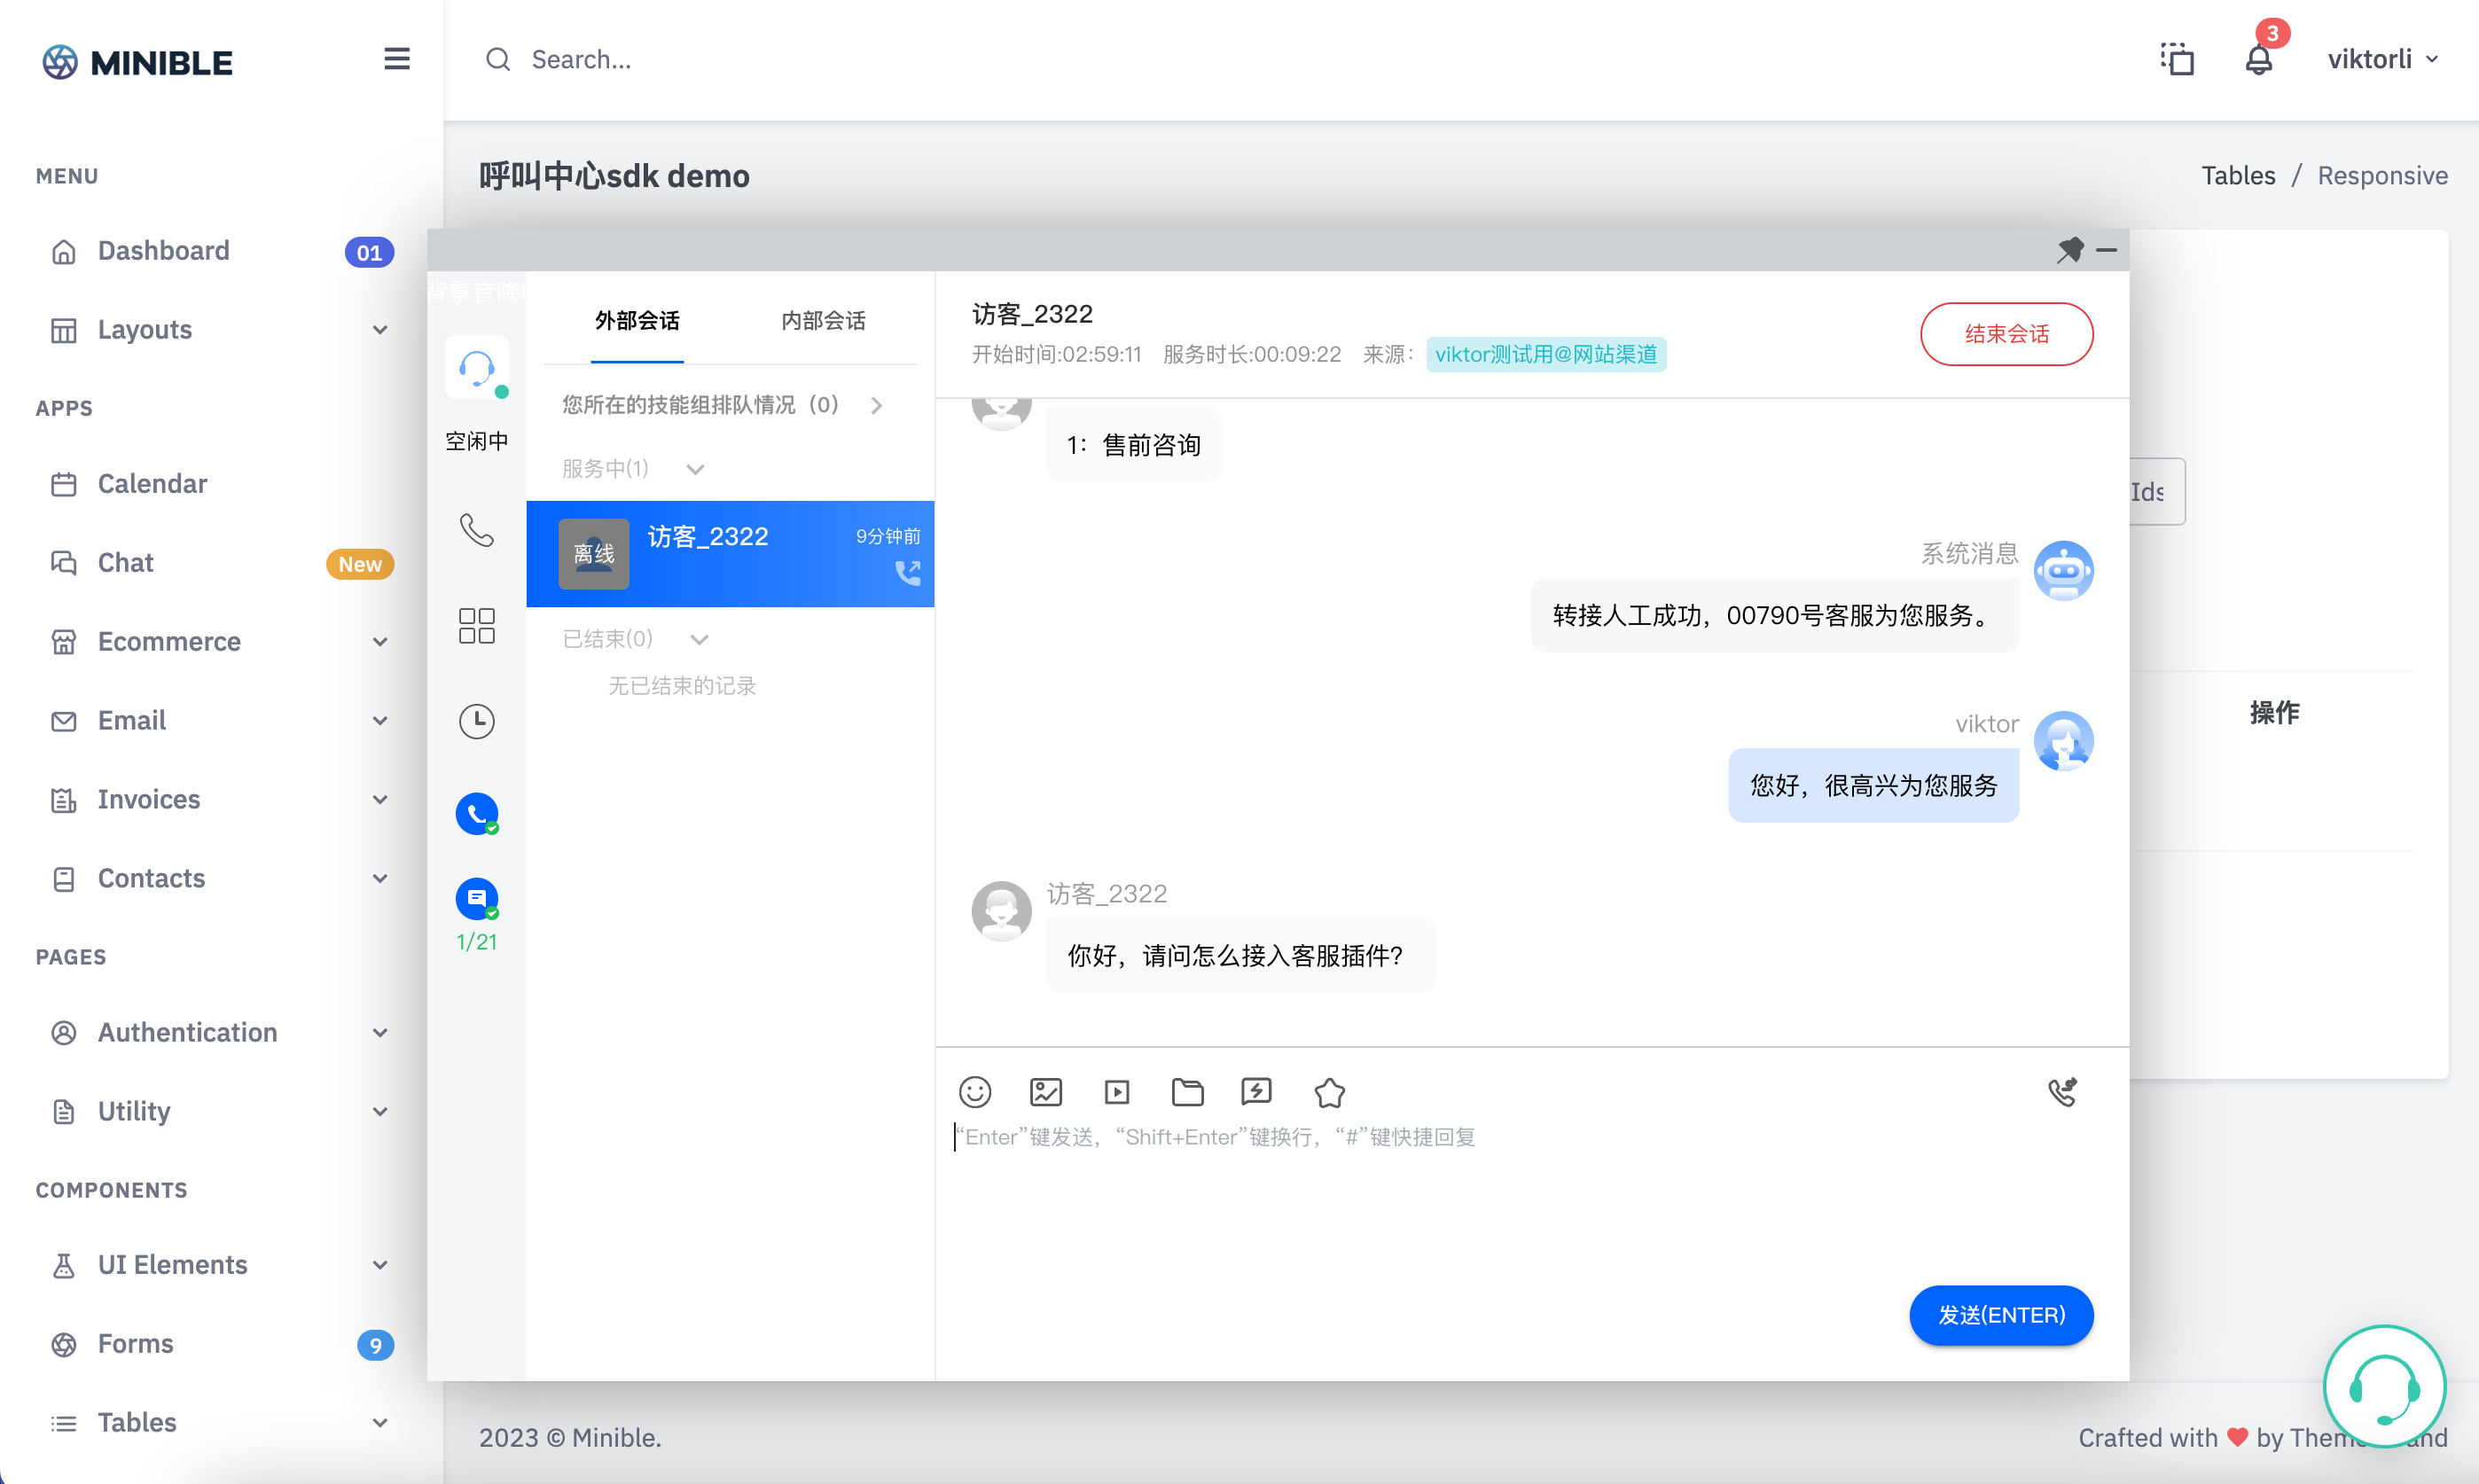
Task: Open the Chat menu item
Action: click(125, 562)
